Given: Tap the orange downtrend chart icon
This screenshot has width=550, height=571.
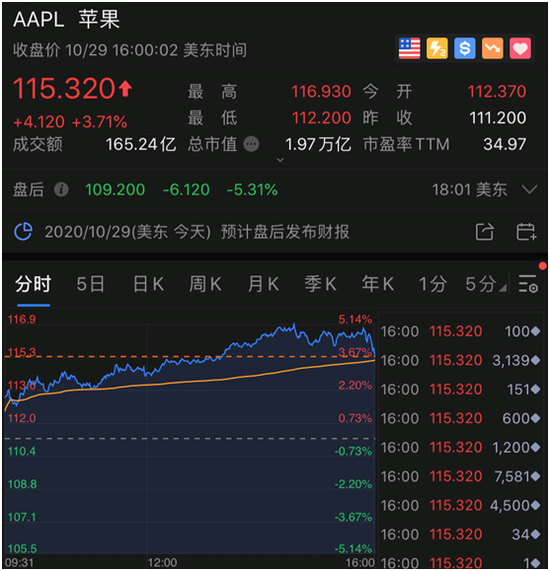Looking at the screenshot, I should point(492,48).
